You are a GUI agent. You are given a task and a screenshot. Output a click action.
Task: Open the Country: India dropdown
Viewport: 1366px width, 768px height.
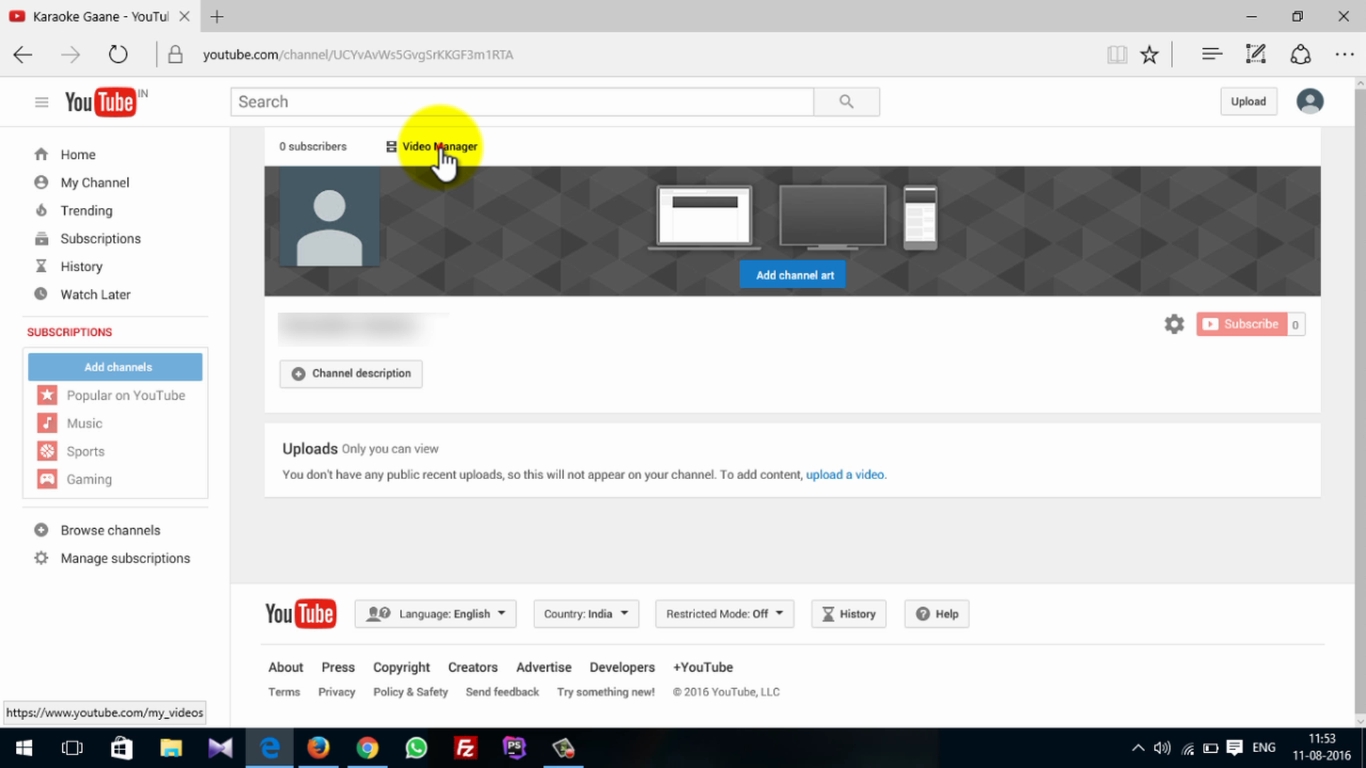[x=586, y=614]
